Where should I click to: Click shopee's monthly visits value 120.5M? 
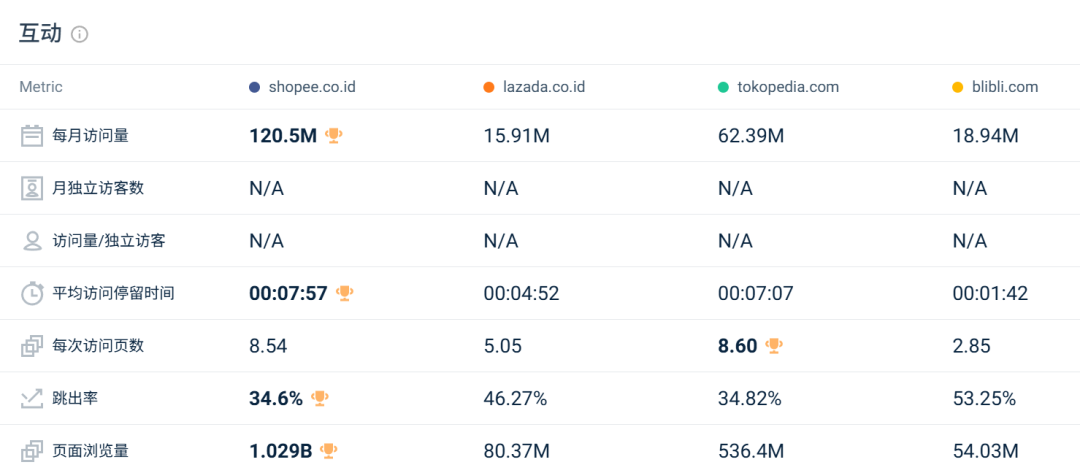283,136
